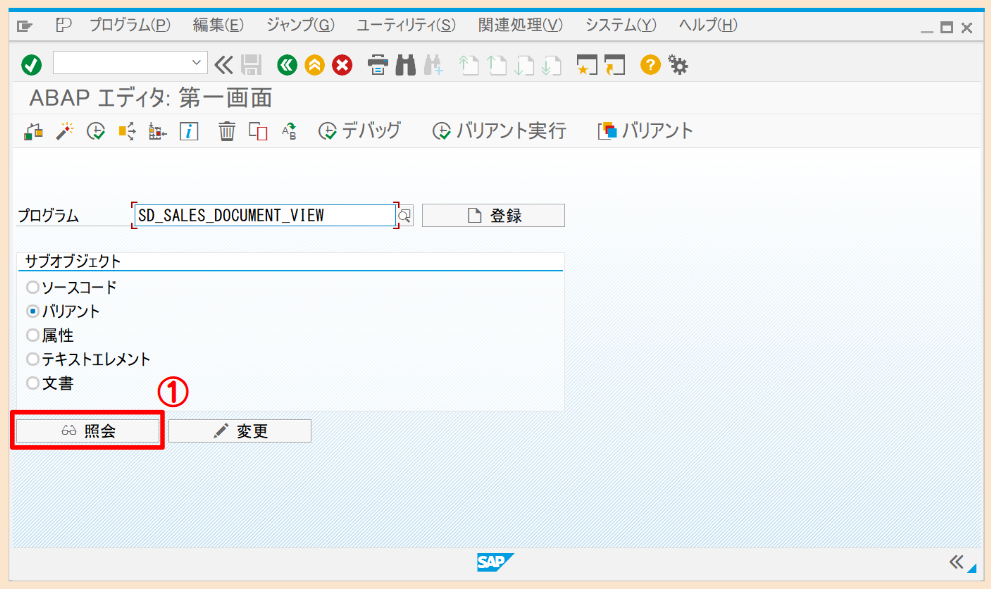Select the 文書 radio button
Image resolution: width=991 pixels, height=589 pixels.
point(32,384)
